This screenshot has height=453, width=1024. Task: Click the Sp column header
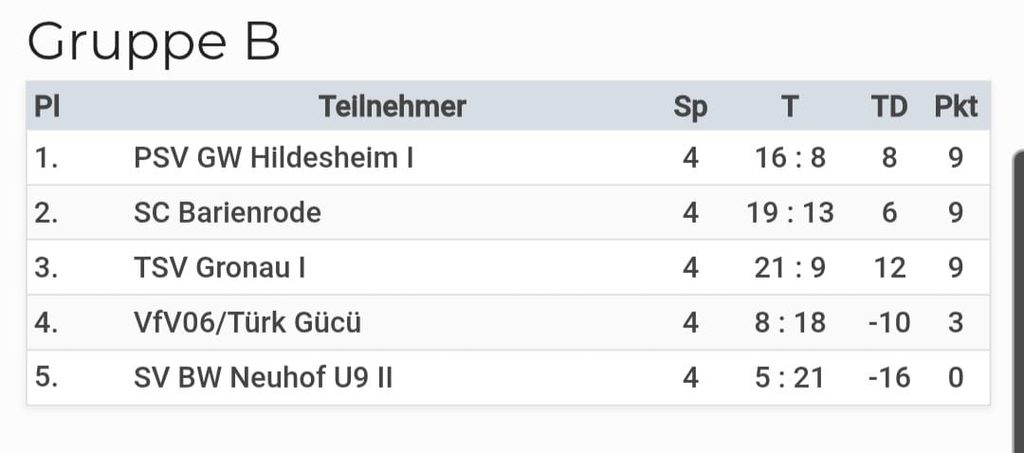pyautogui.click(x=690, y=107)
